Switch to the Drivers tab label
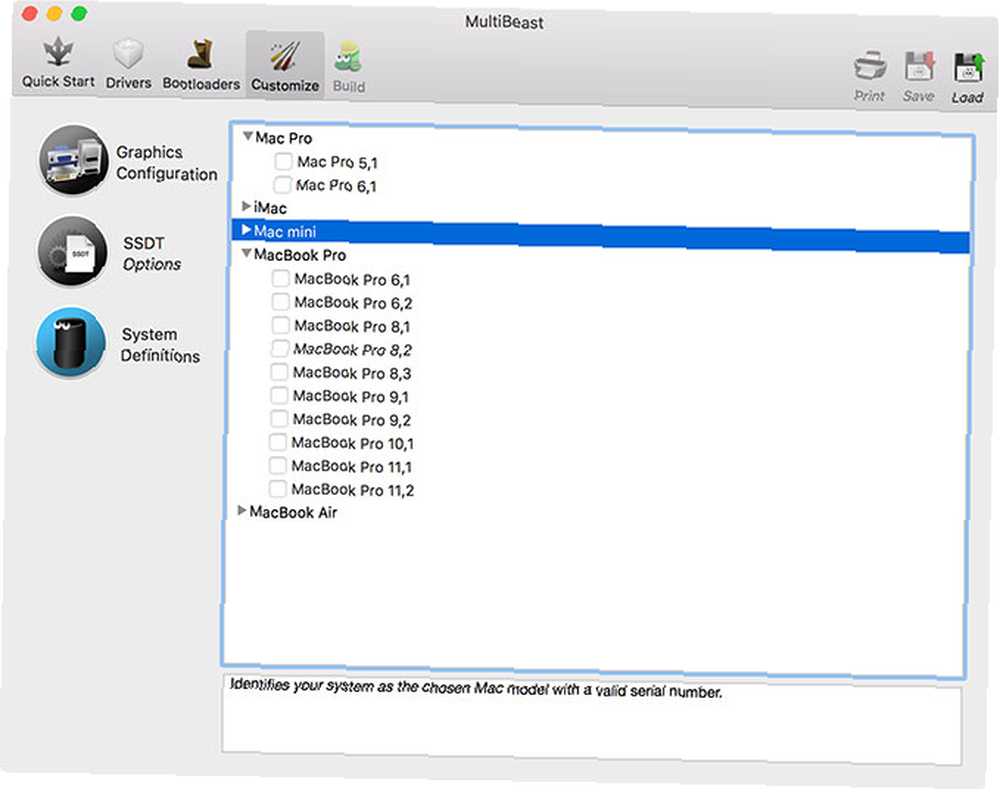Image resolution: width=1000 pixels, height=792 pixels. 128,83
